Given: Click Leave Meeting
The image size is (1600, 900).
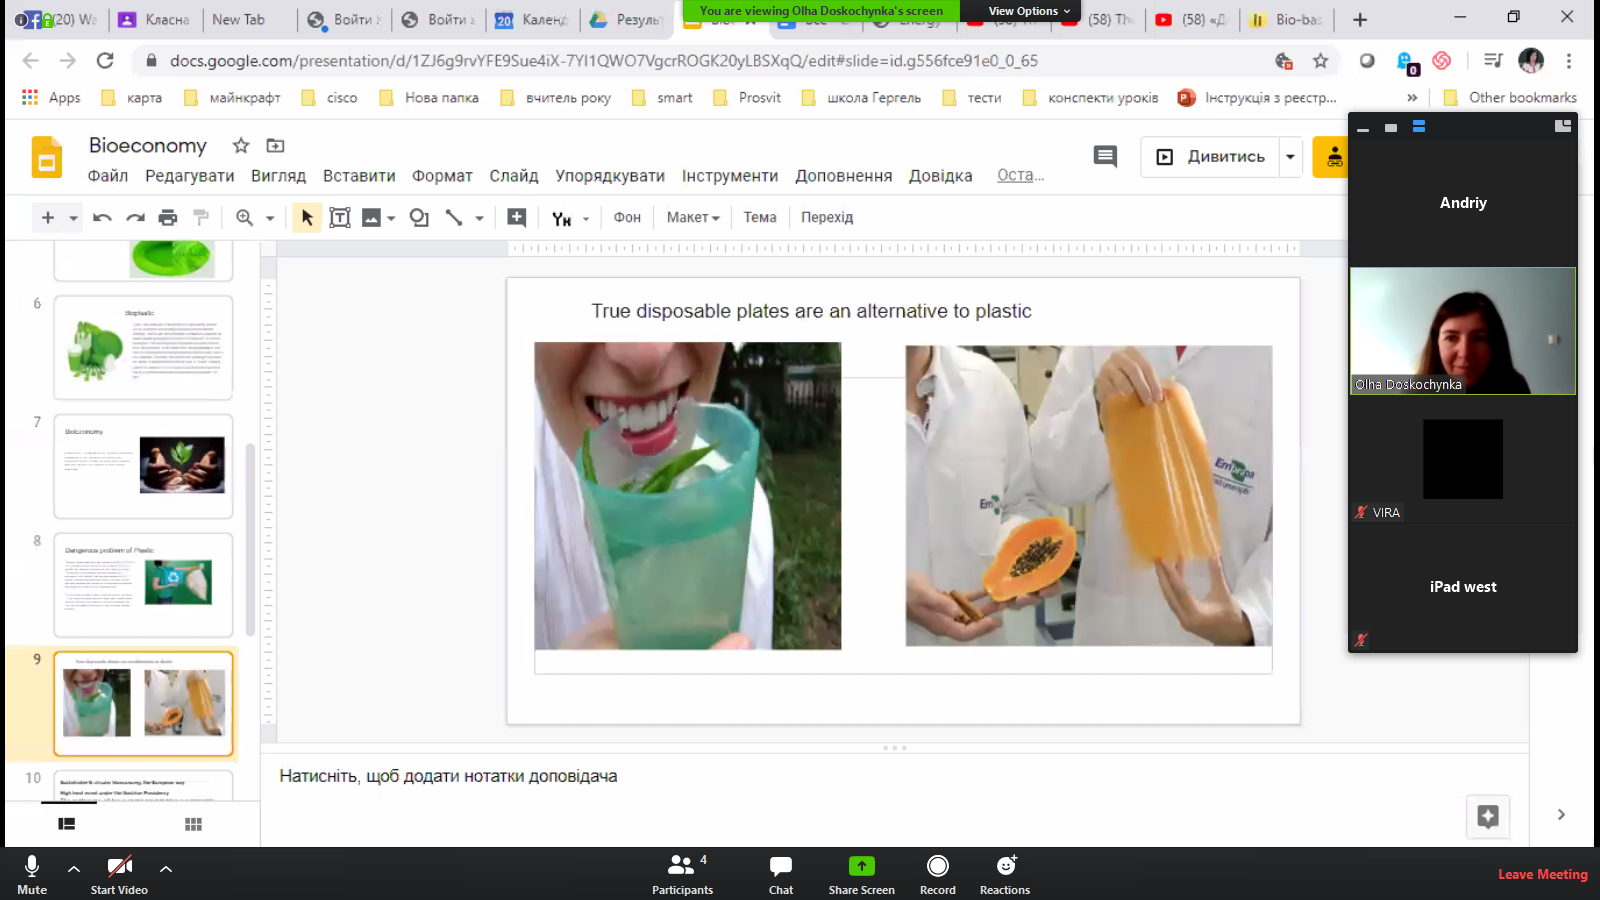Looking at the screenshot, I should click(x=1542, y=874).
